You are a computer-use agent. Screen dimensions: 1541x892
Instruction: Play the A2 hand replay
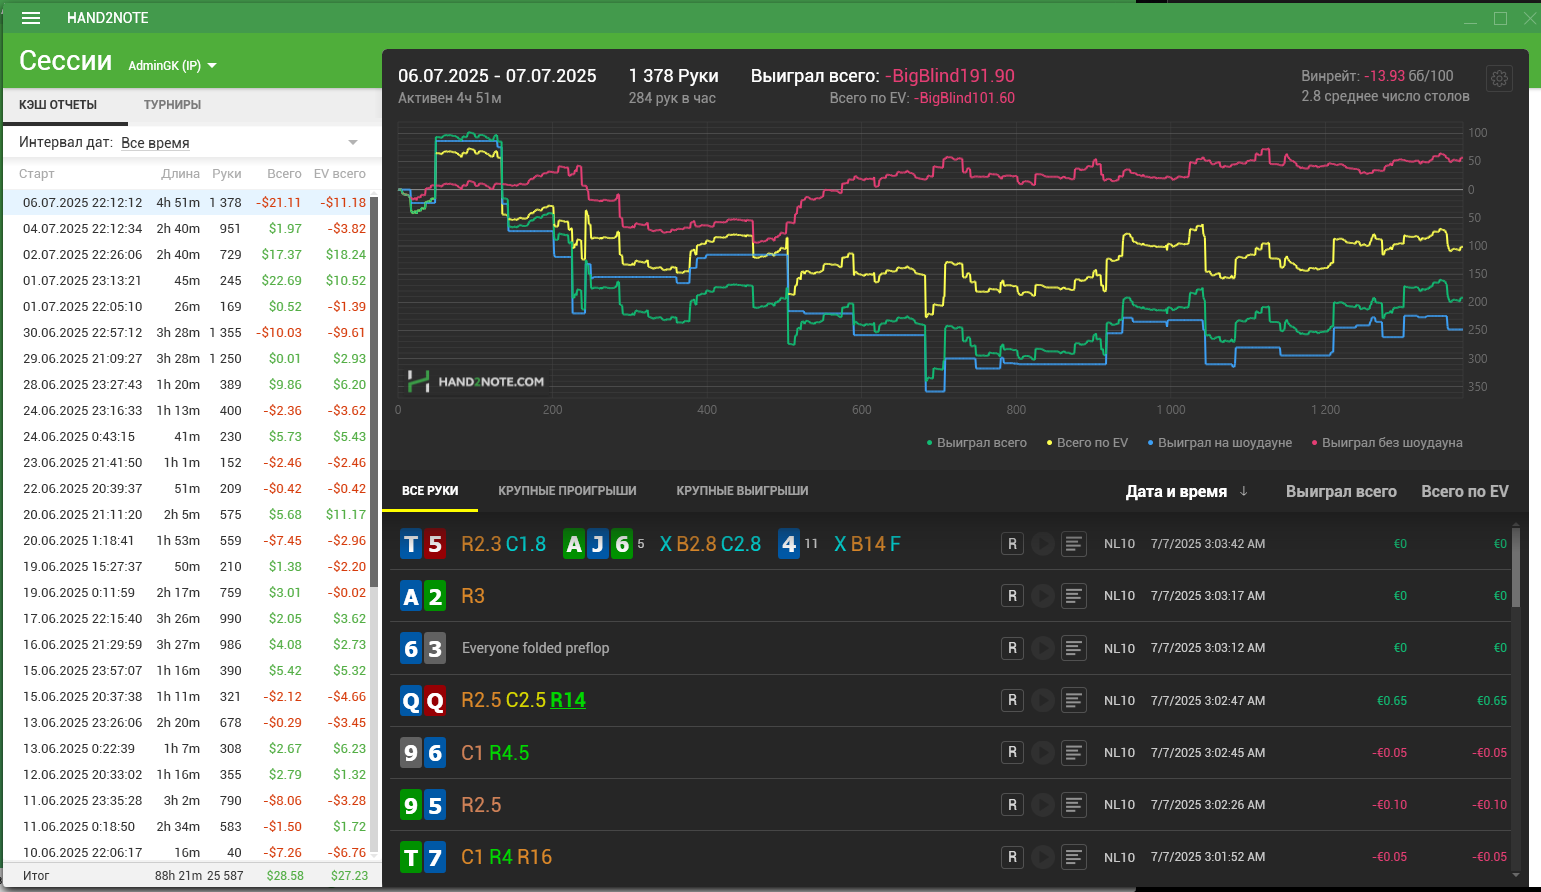[1043, 596]
